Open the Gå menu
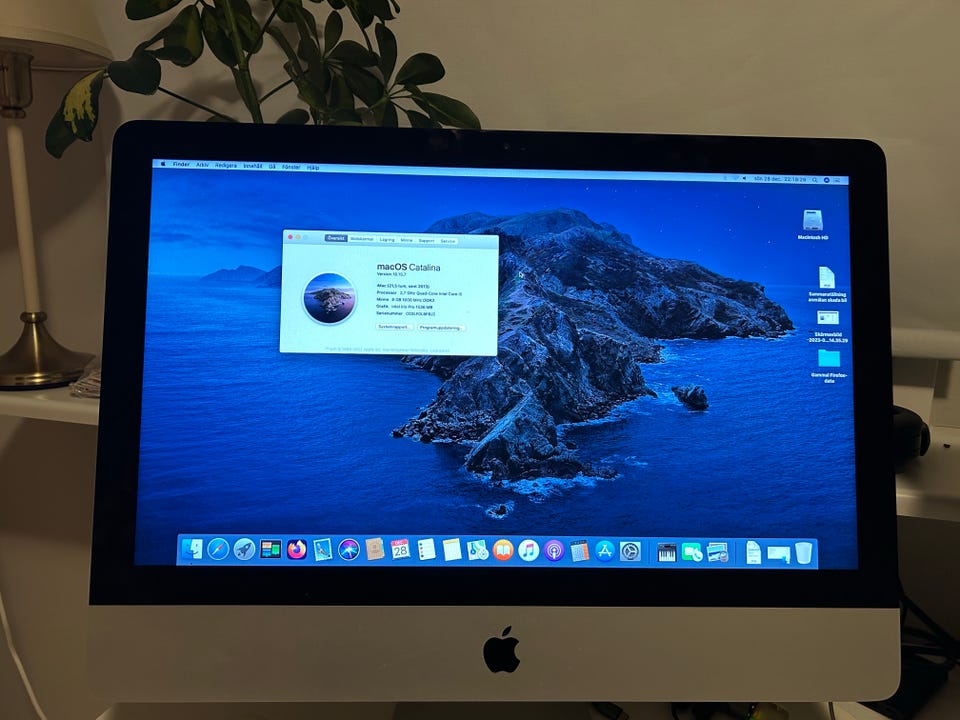The width and height of the screenshot is (960, 720). (272, 167)
